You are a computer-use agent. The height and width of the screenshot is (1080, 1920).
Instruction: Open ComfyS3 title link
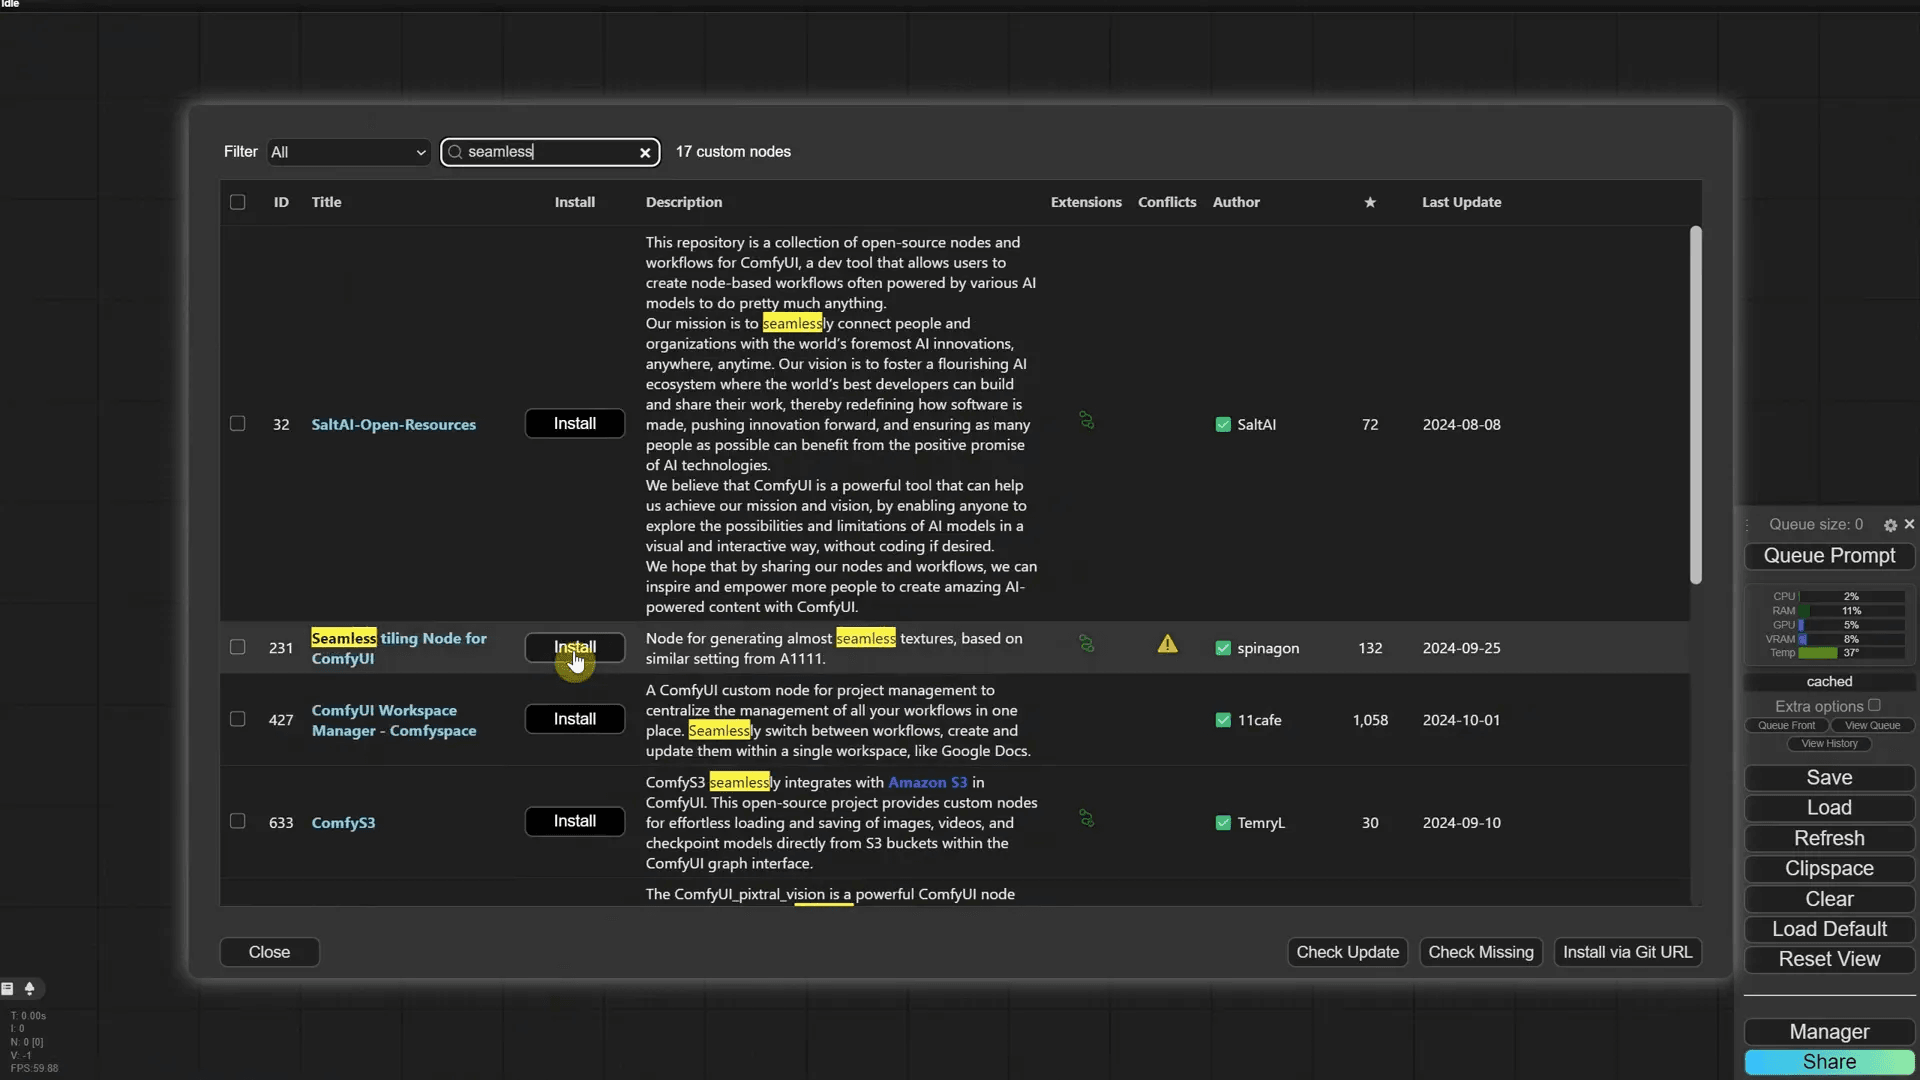[x=343, y=823]
